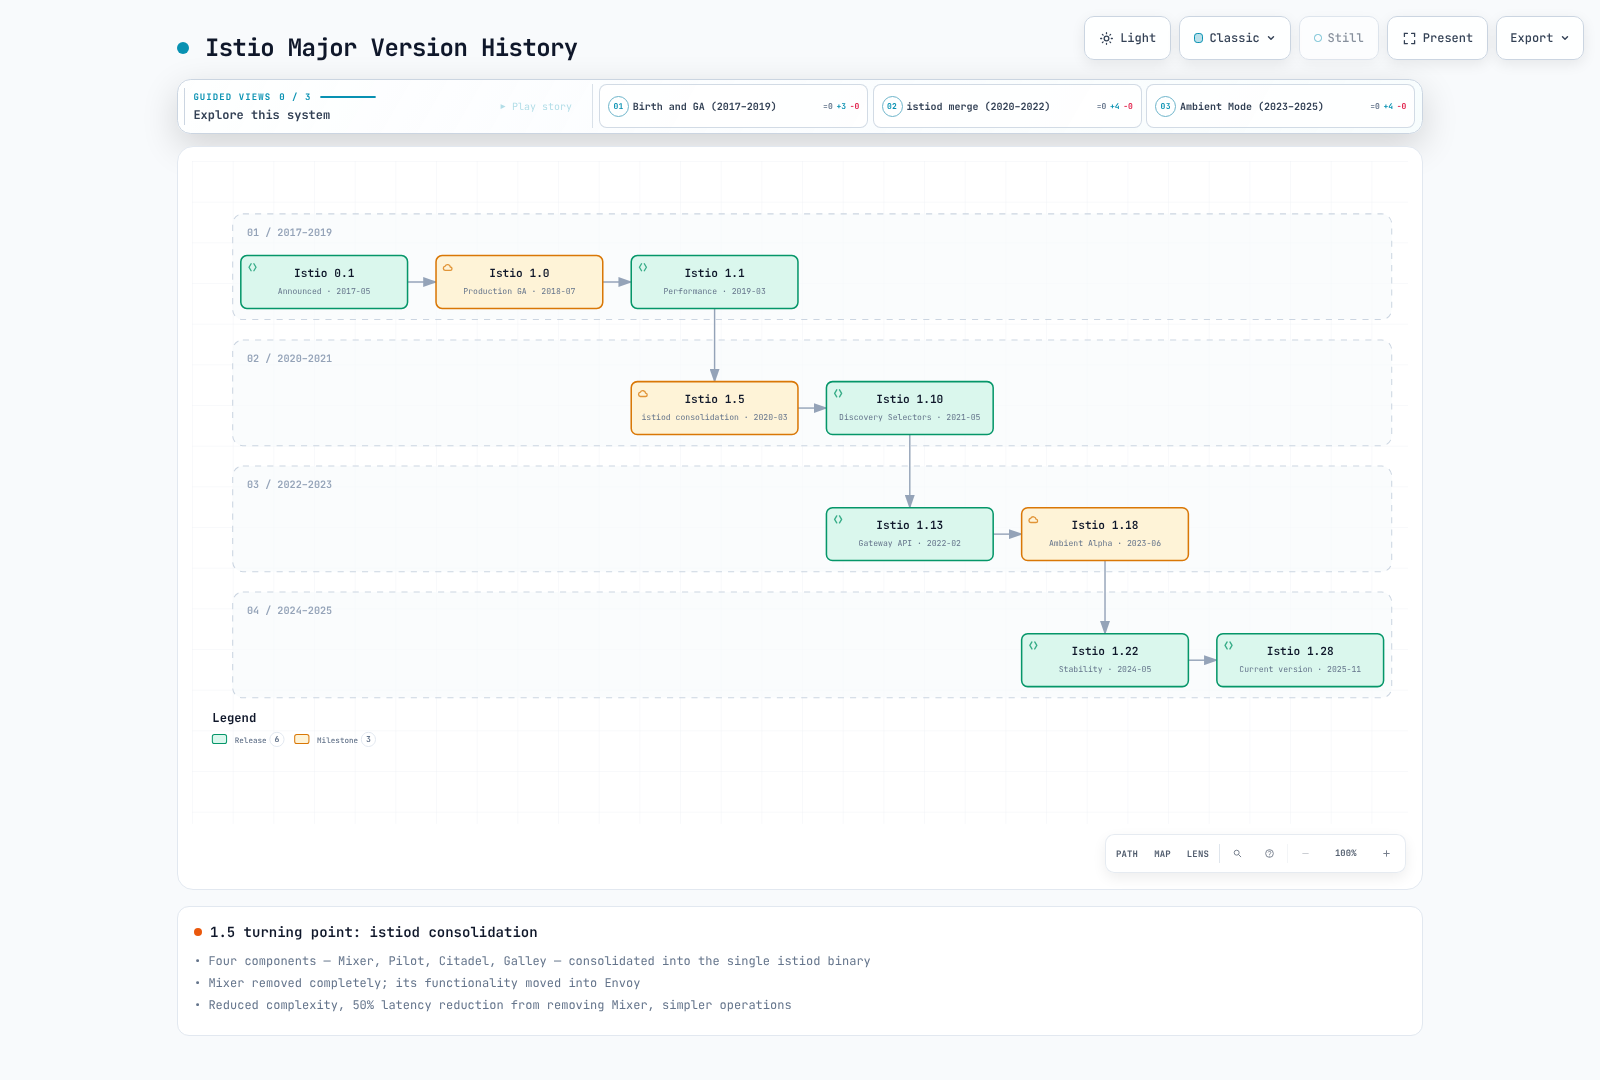This screenshot has width=1600, height=1080.
Task: Click the '04 / 2024-2025' lane label
Action: click(x=289, y=610)
